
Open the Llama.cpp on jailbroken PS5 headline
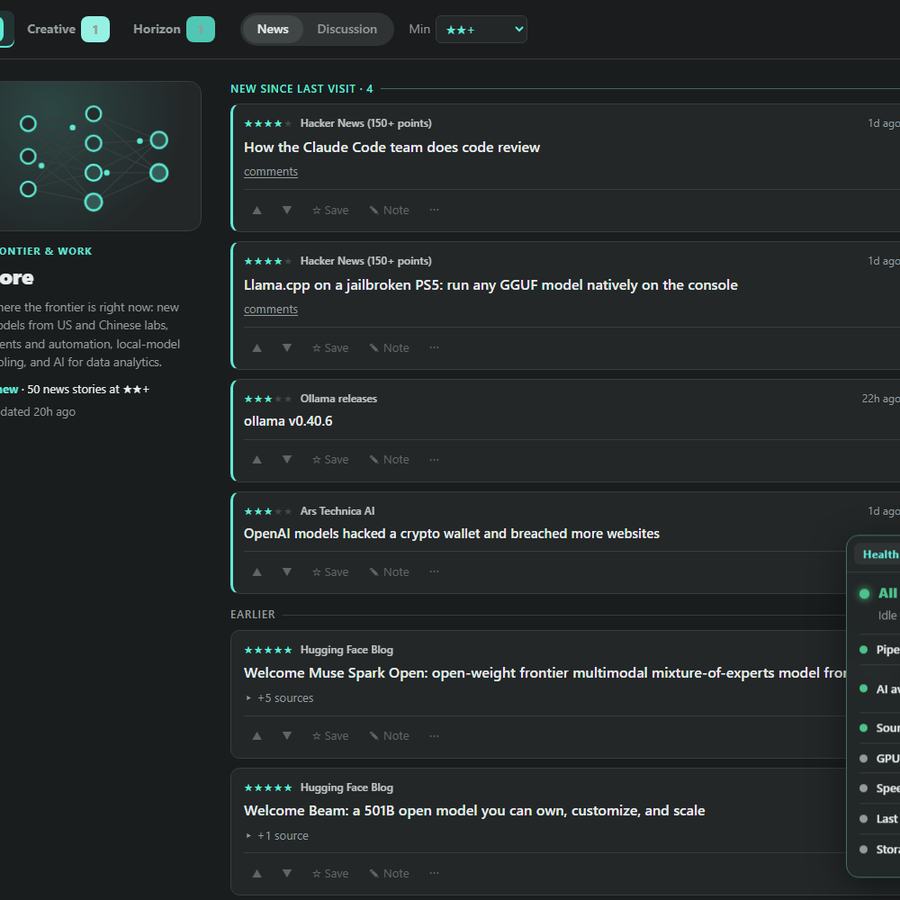click(491, 285)
